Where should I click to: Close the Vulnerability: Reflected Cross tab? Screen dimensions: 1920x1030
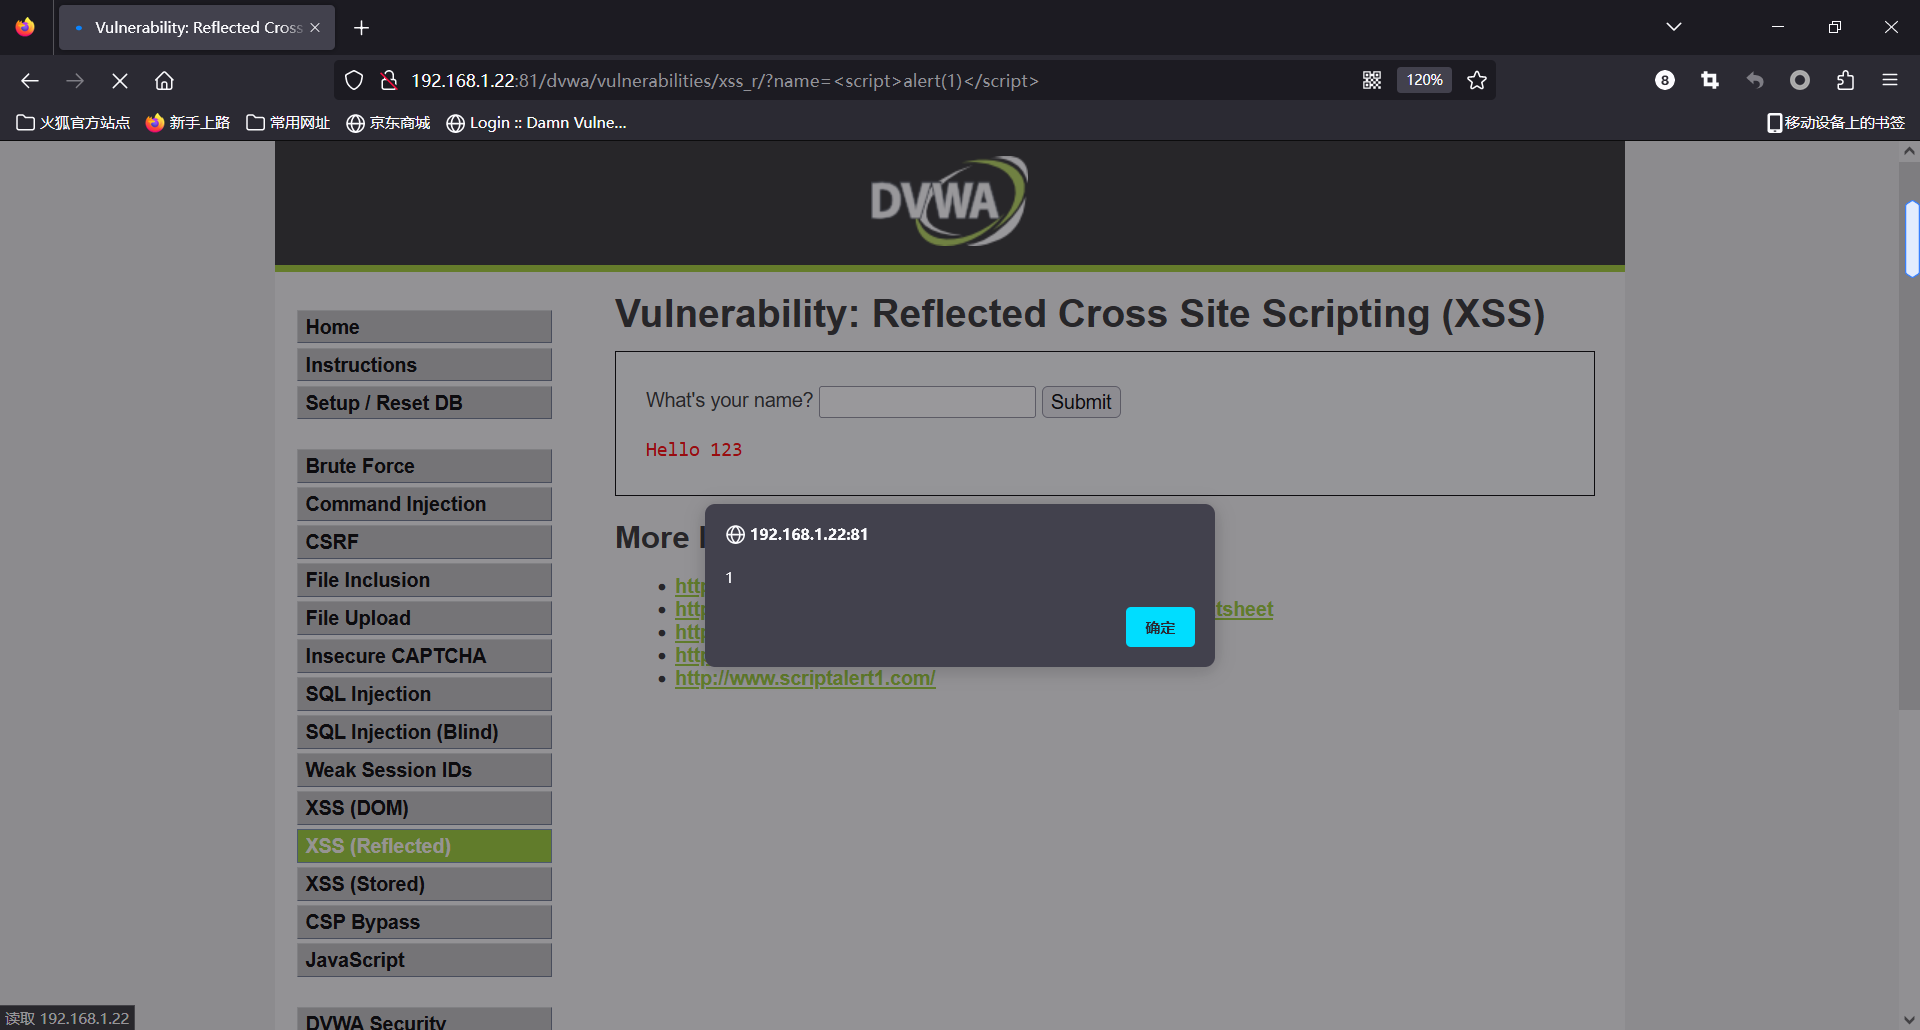coord(315,28)
